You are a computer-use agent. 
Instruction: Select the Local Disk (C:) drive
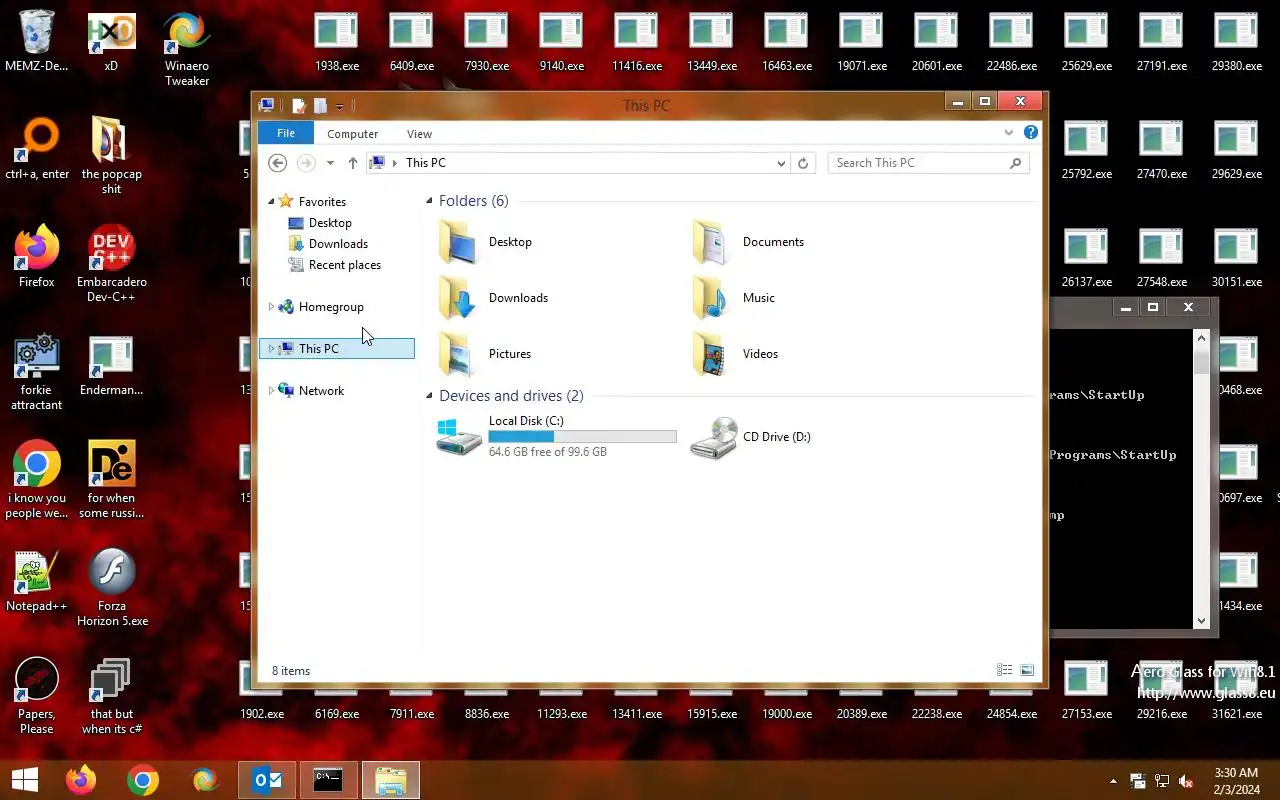point(557,436)
